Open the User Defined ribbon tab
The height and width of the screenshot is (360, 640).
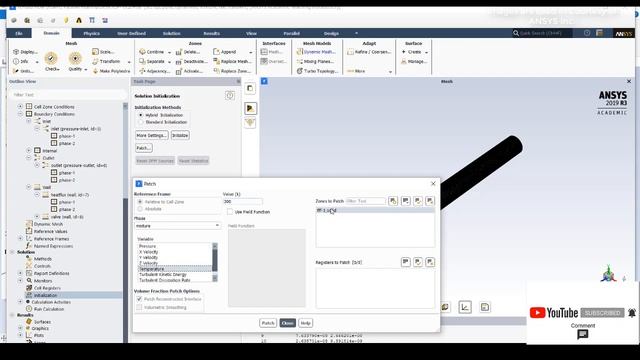(x=131, y=33)
